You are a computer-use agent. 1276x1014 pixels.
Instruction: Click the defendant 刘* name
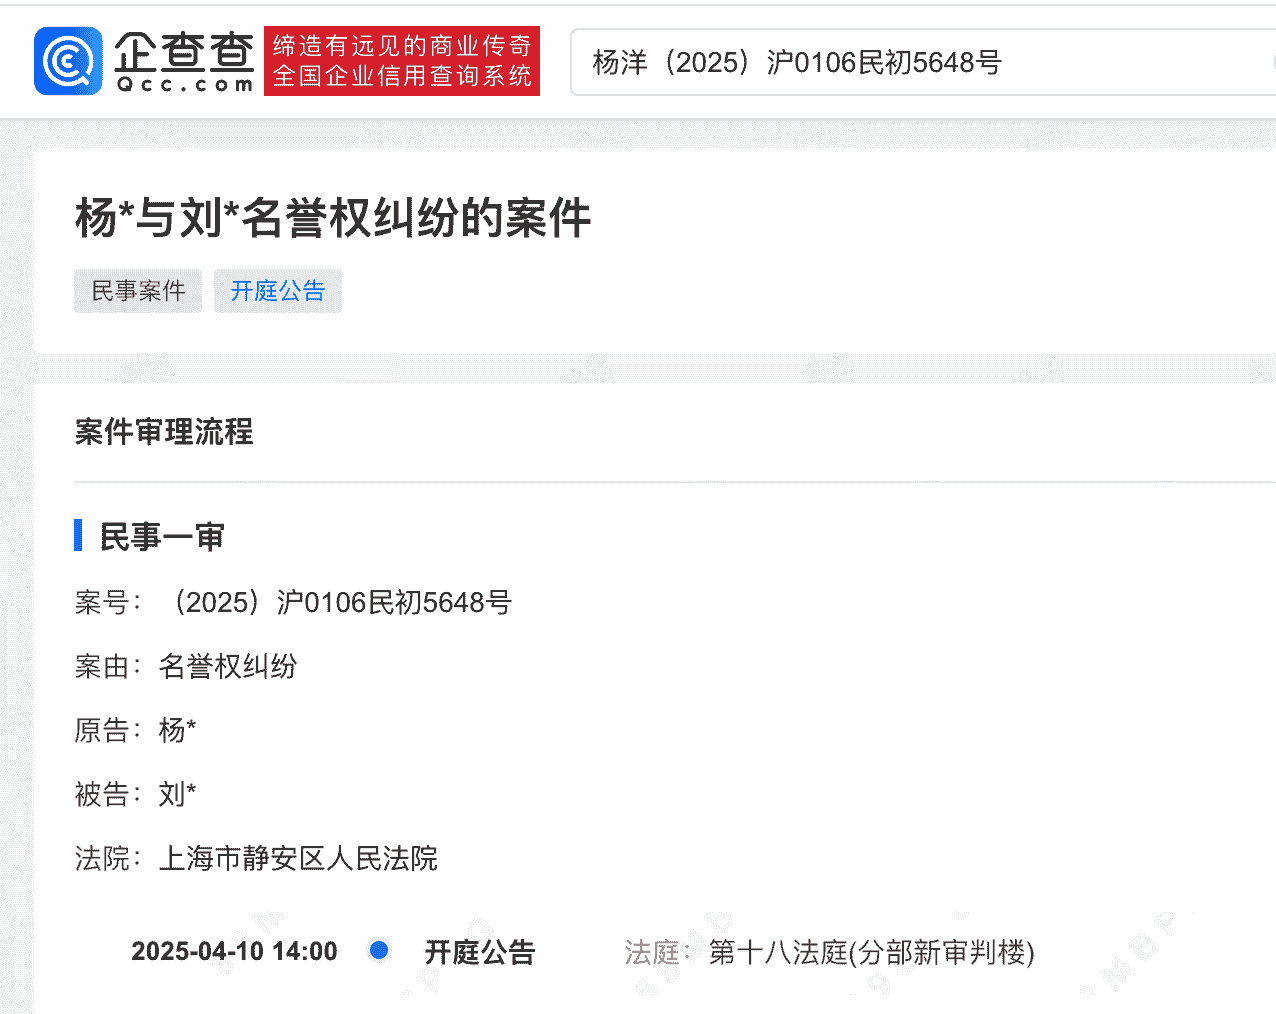174,794
